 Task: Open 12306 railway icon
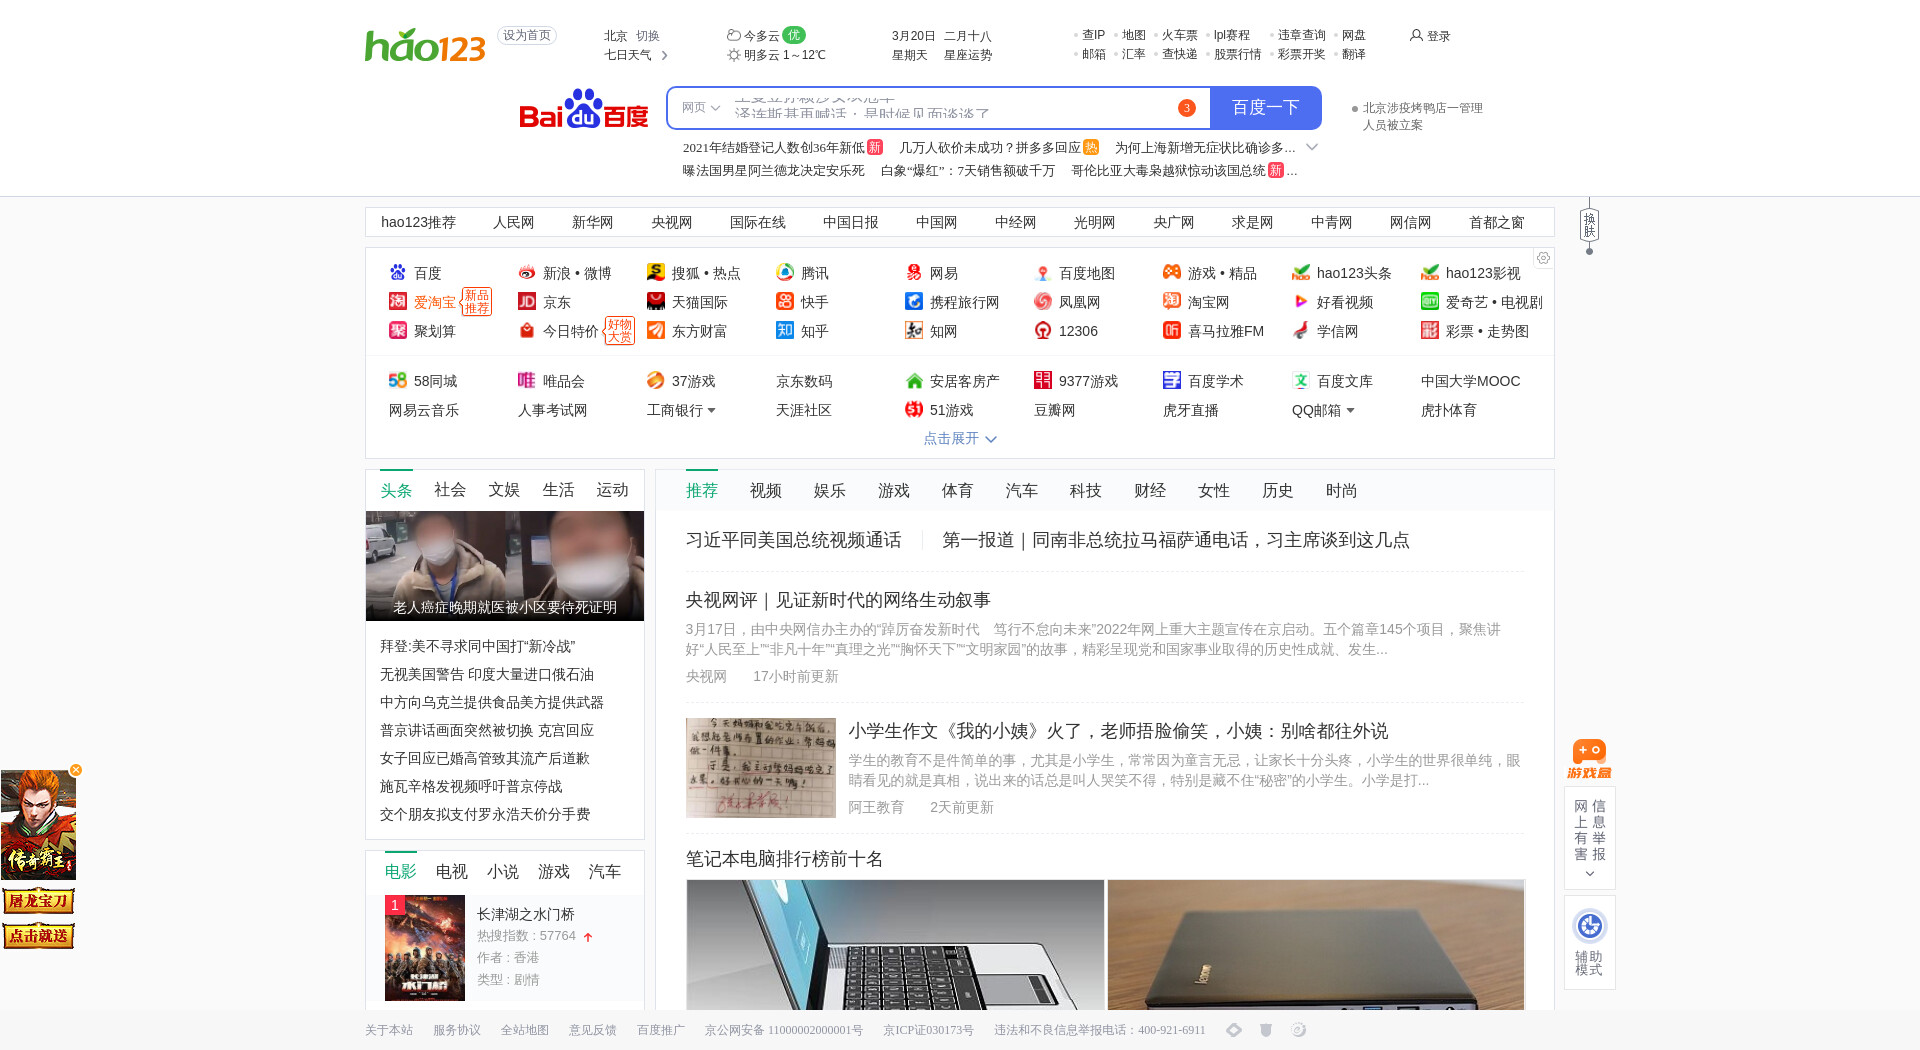1043,331
